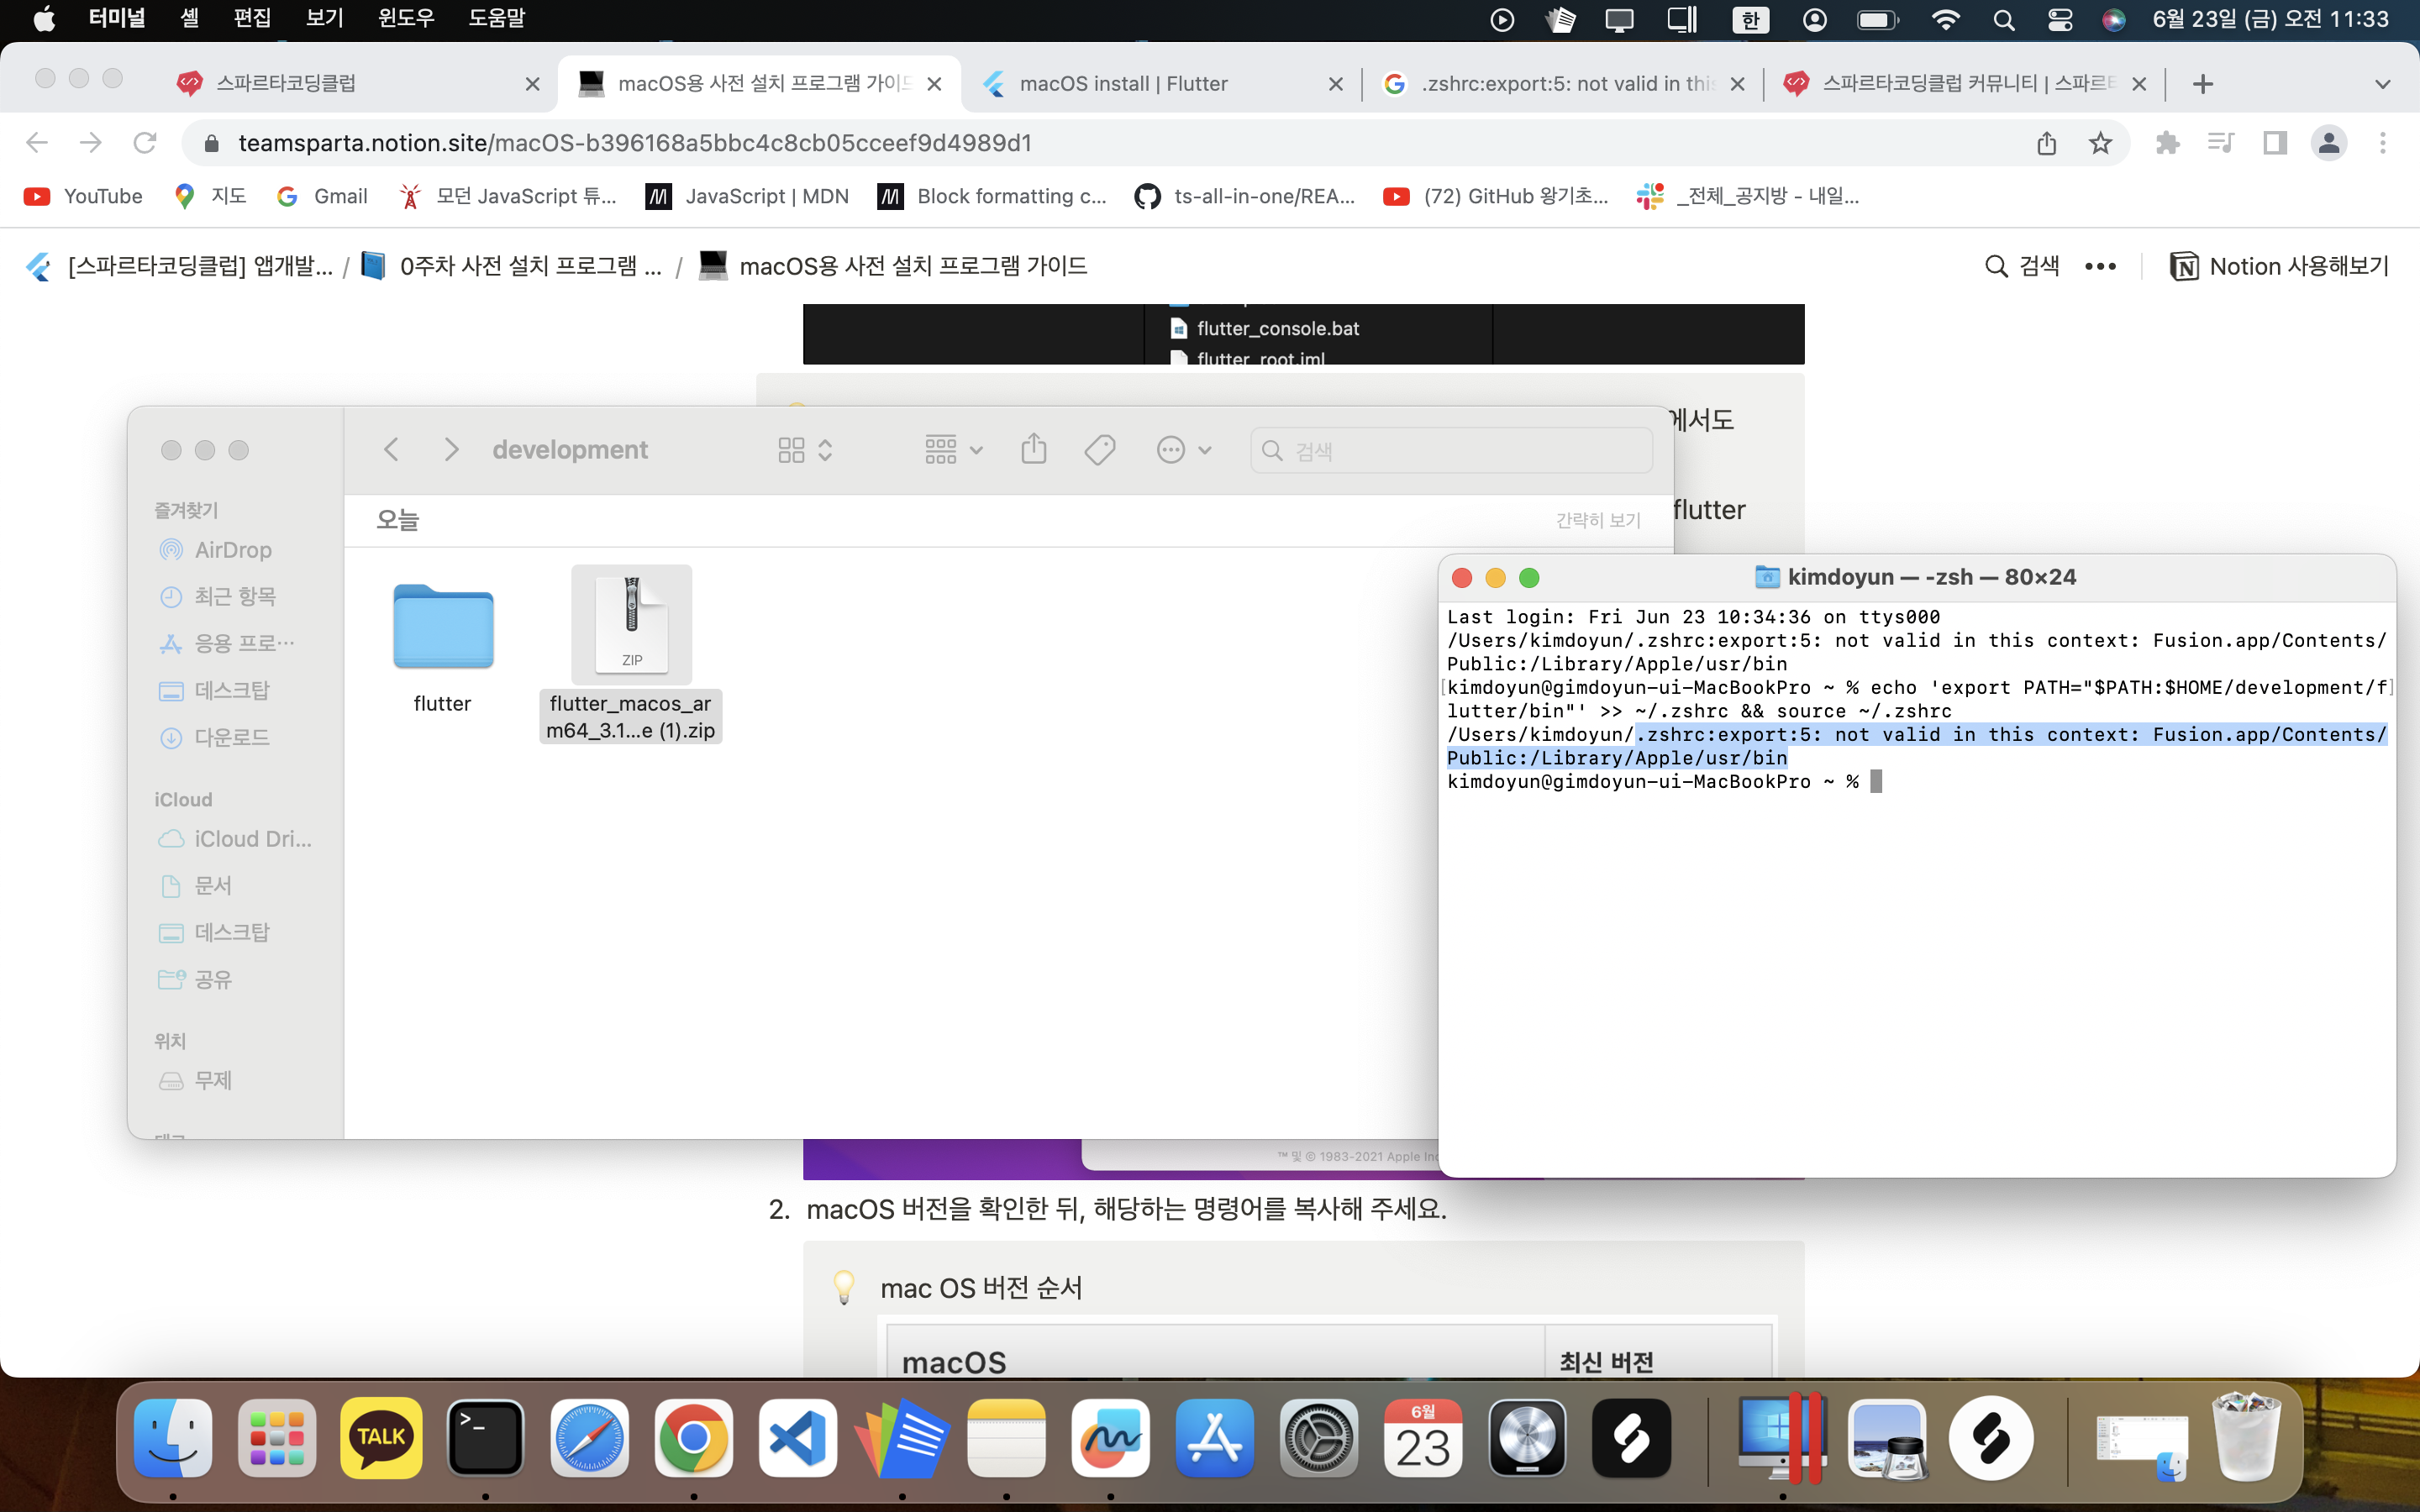Screen dimensions: 2420x1512
Task: Open Google Chrome in the Dock
Action: (693, 1438)
